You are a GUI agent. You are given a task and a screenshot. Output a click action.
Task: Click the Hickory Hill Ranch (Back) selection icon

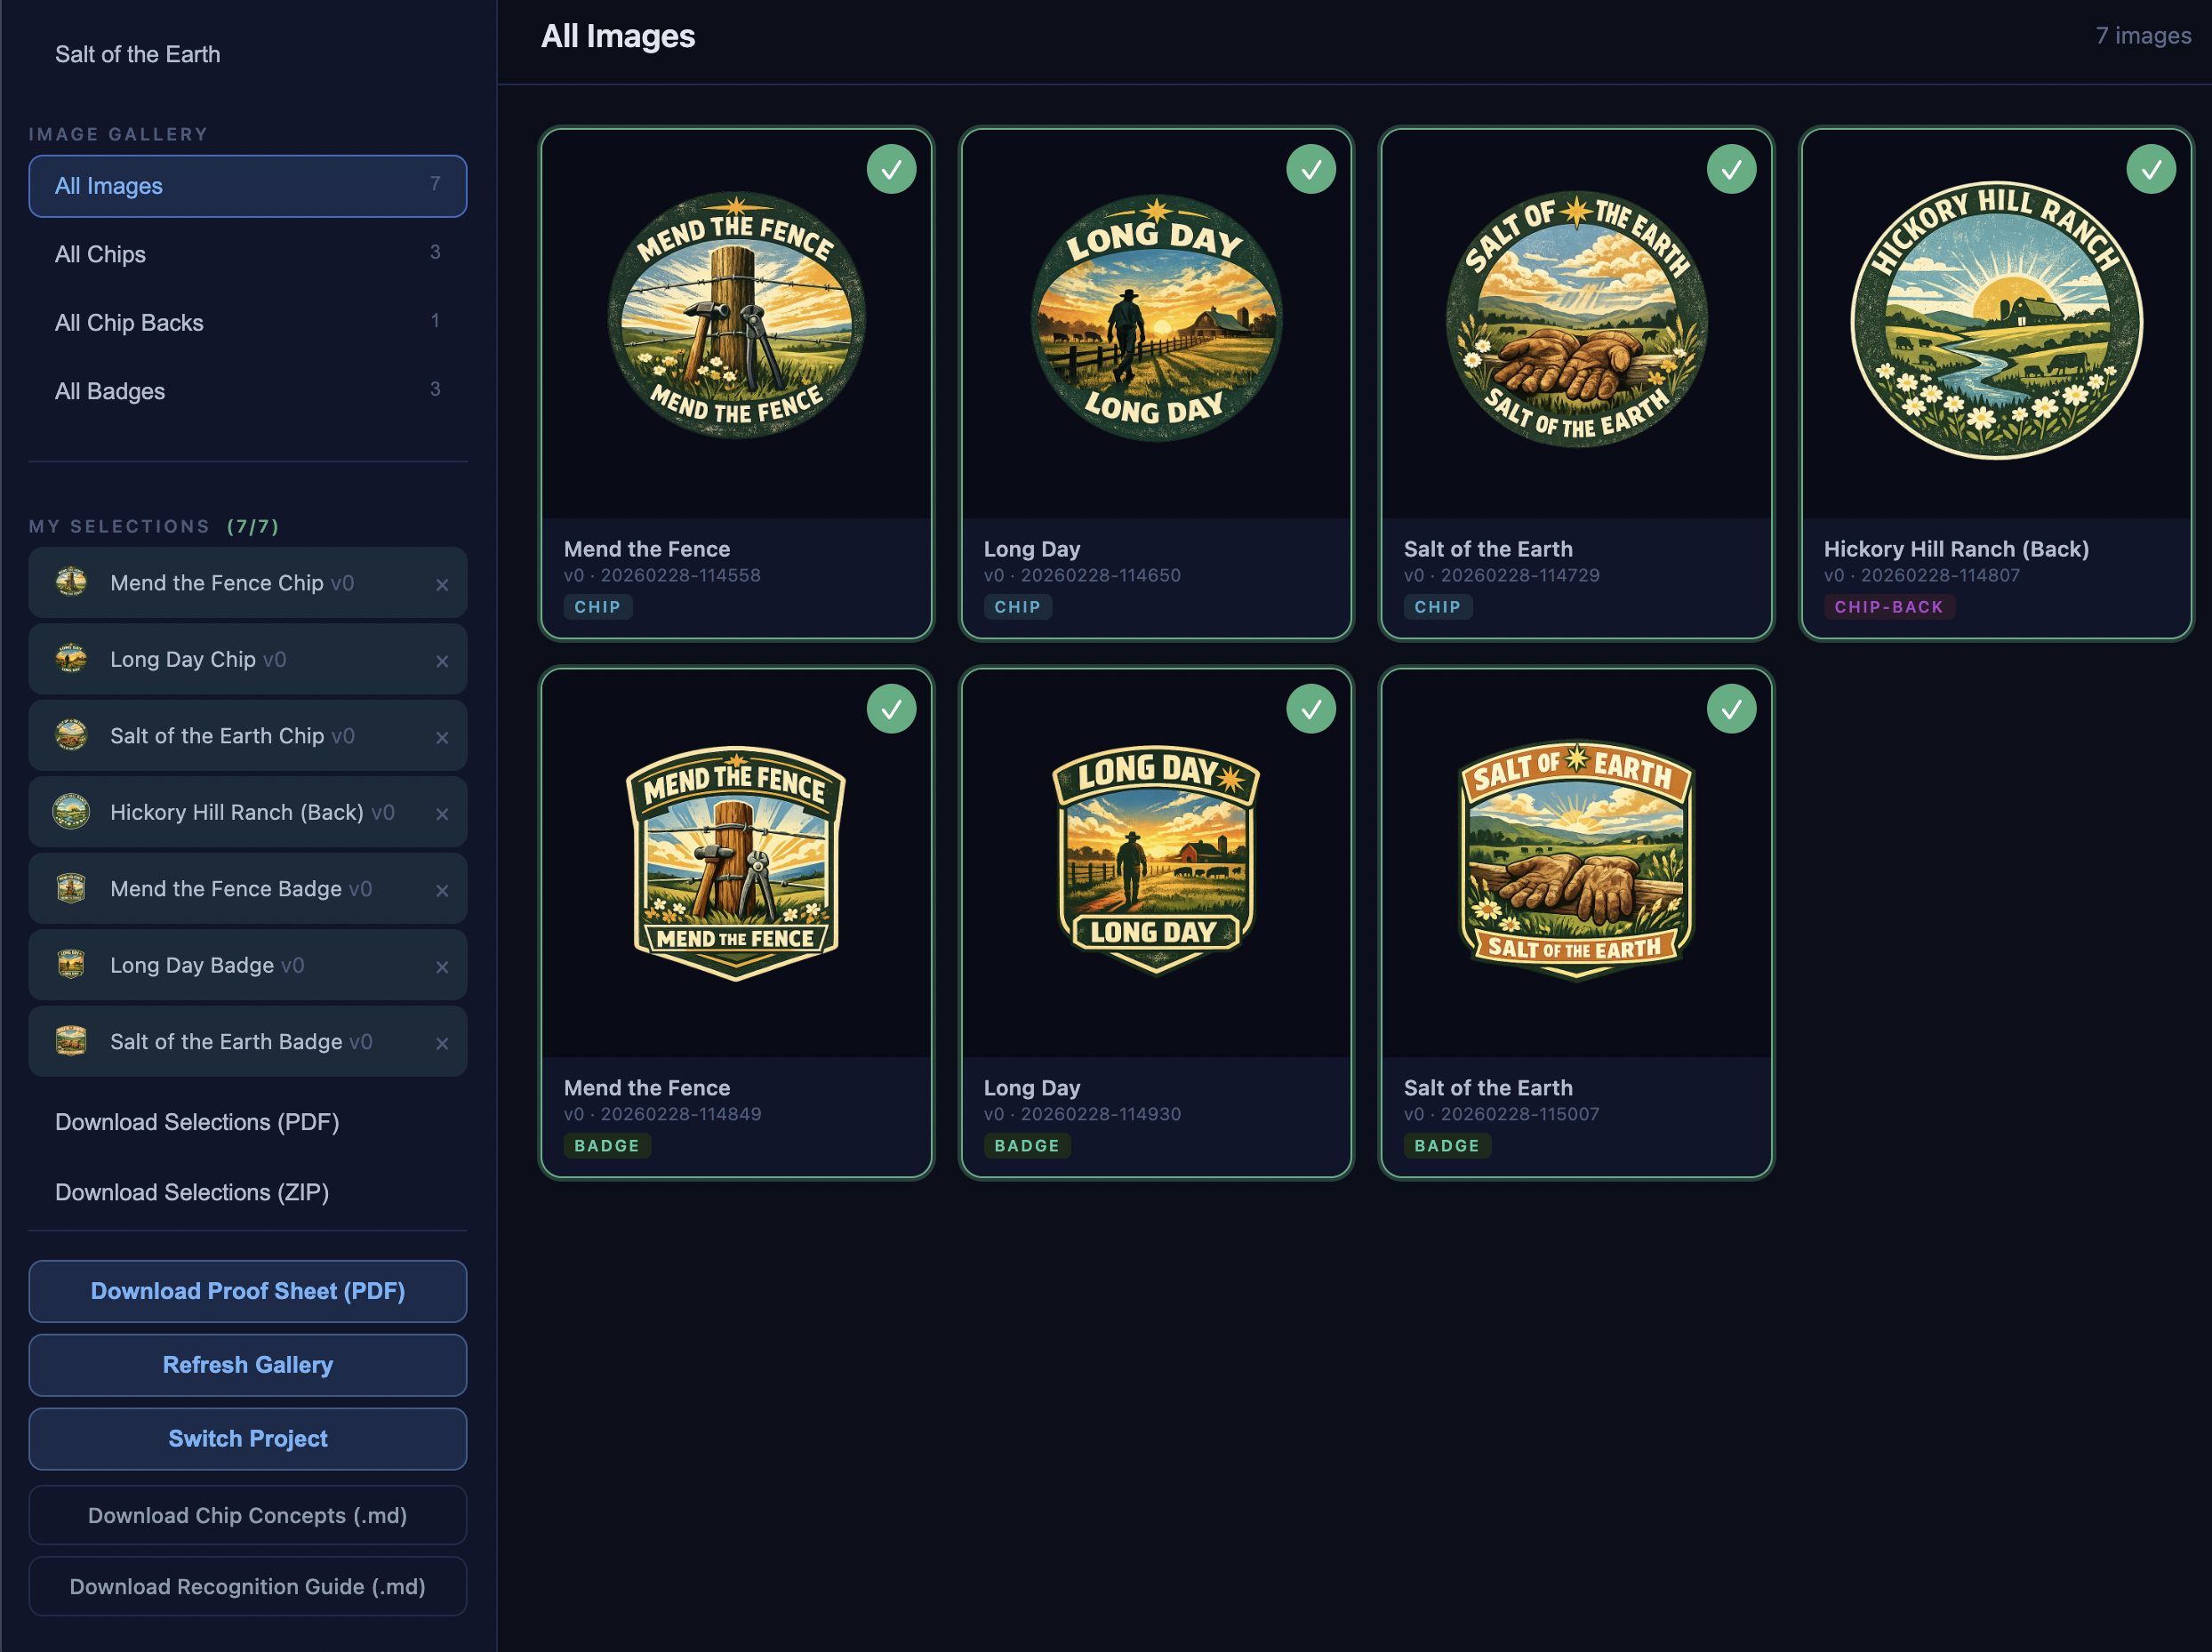pos(71,812)
